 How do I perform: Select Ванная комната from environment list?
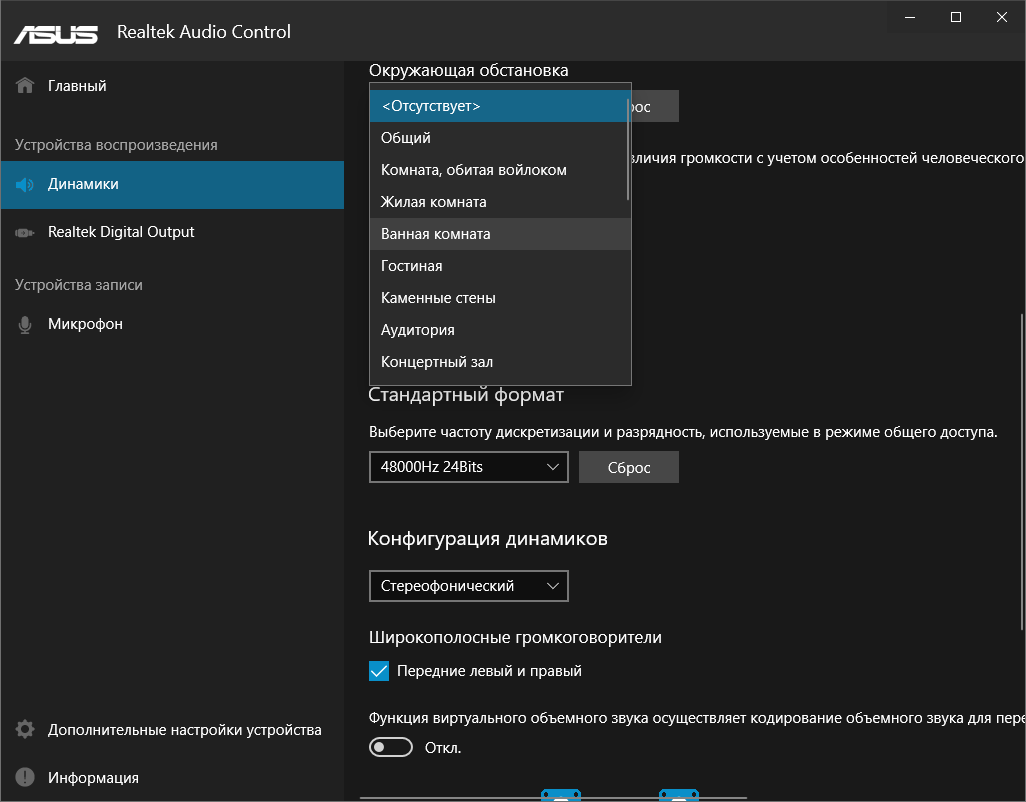click(436, 234)
